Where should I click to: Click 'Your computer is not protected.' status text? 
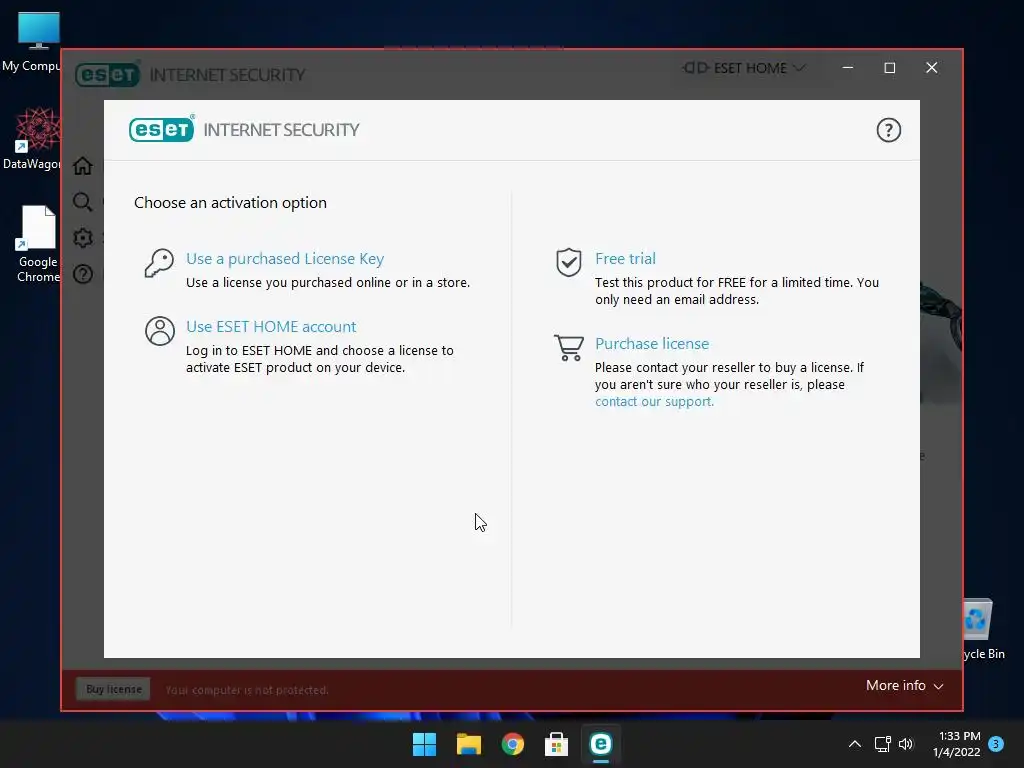point(247,690)
